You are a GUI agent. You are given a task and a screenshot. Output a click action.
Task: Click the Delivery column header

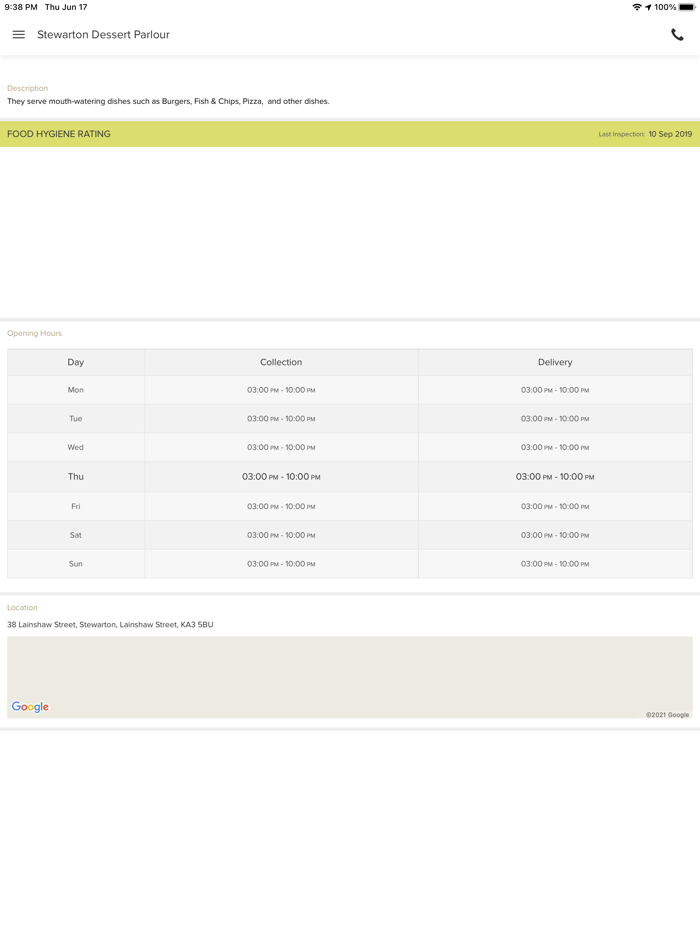tap(555, 362)
